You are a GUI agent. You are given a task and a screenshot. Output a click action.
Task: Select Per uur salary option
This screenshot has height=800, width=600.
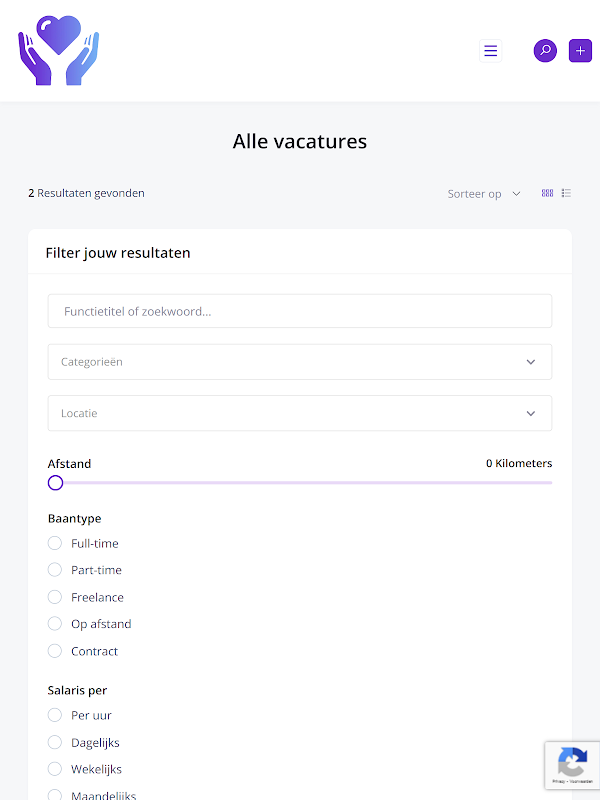55,715
